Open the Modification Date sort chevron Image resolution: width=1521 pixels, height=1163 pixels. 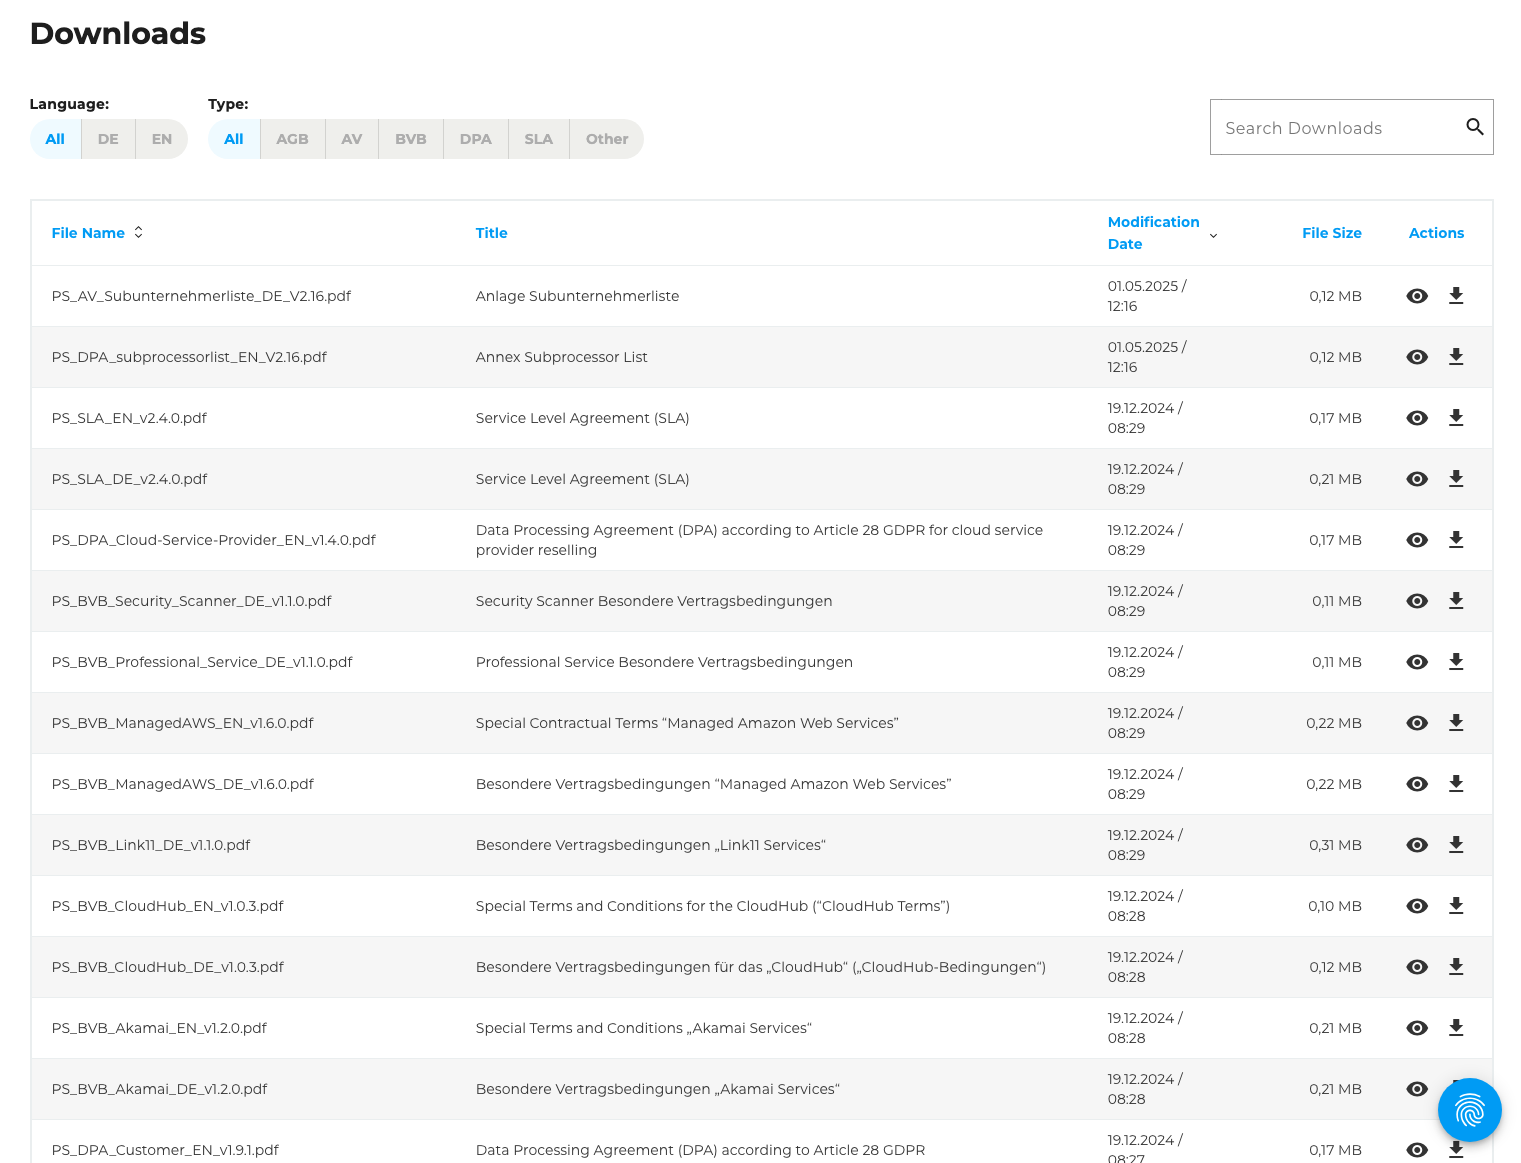[x=1213, y=235]
